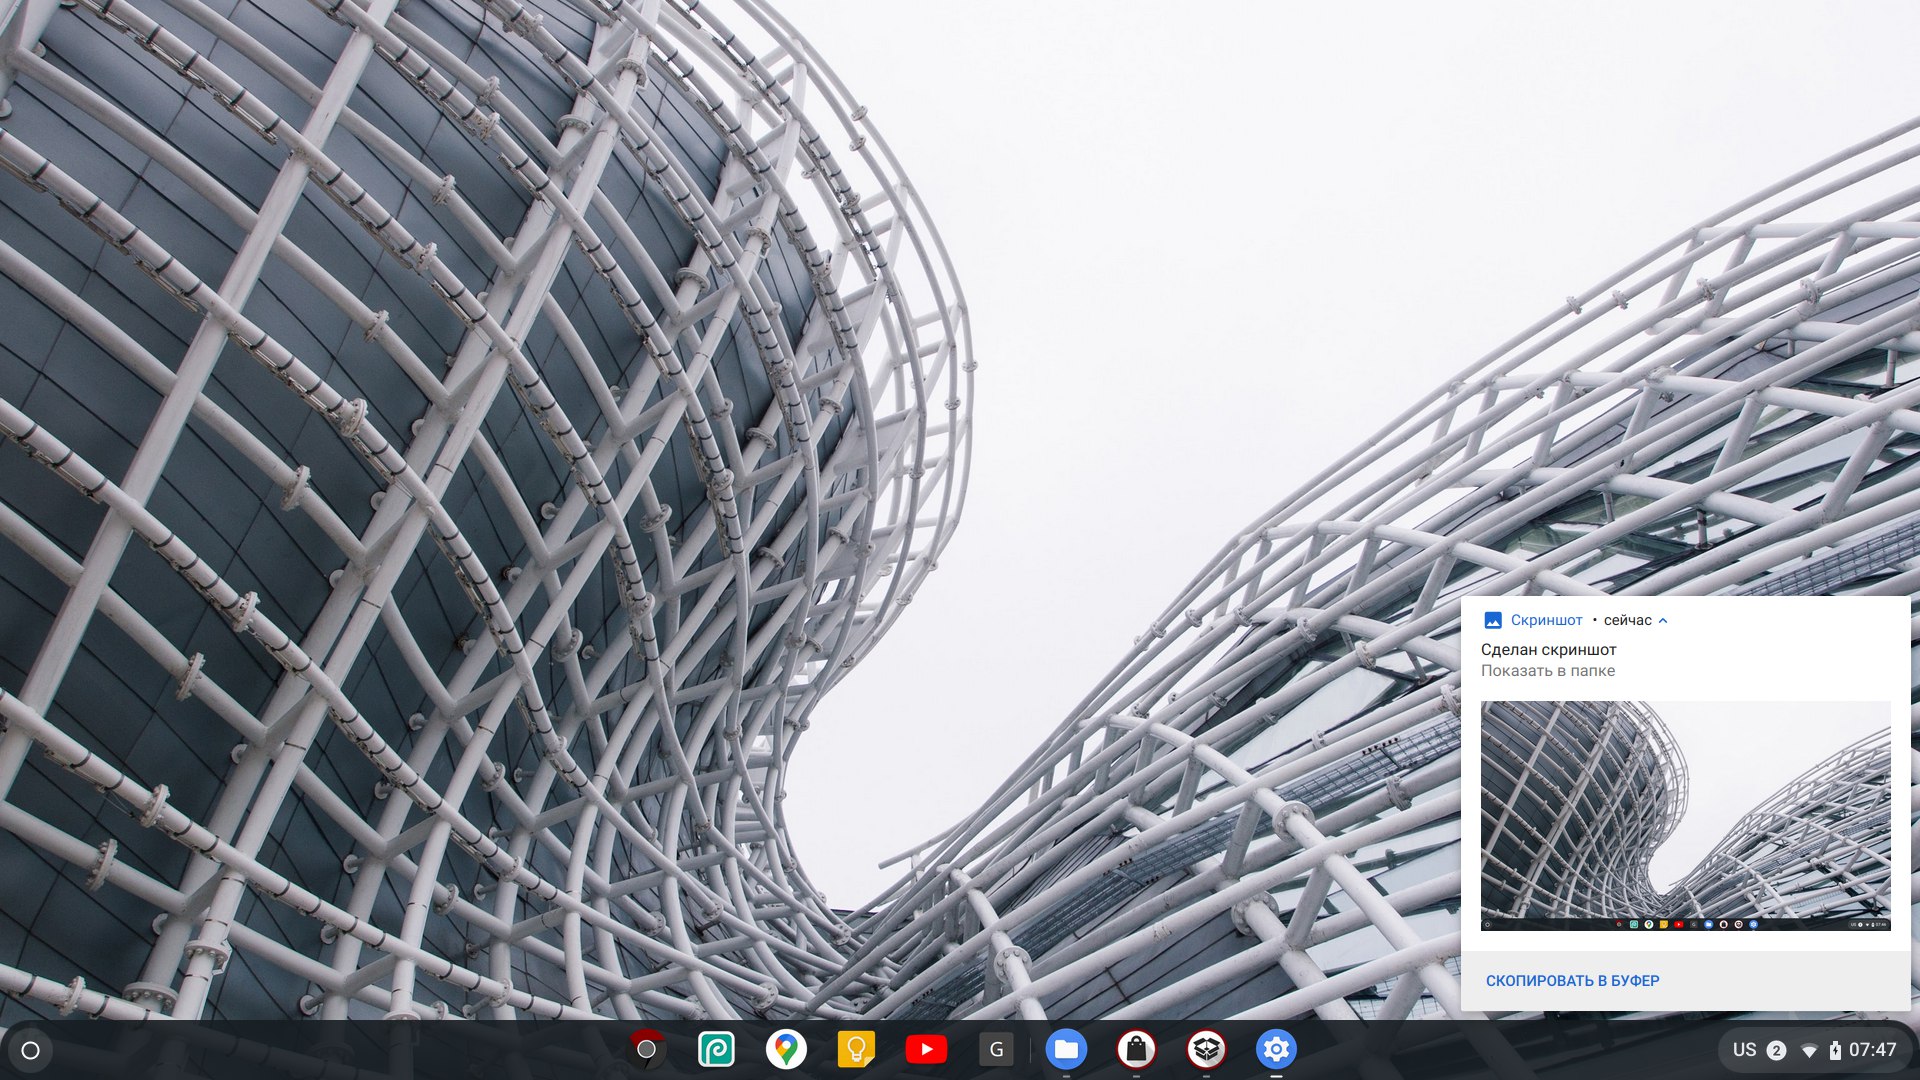
Task: Open the Files app folder icon
Action: click(x=1066, y=1049)
